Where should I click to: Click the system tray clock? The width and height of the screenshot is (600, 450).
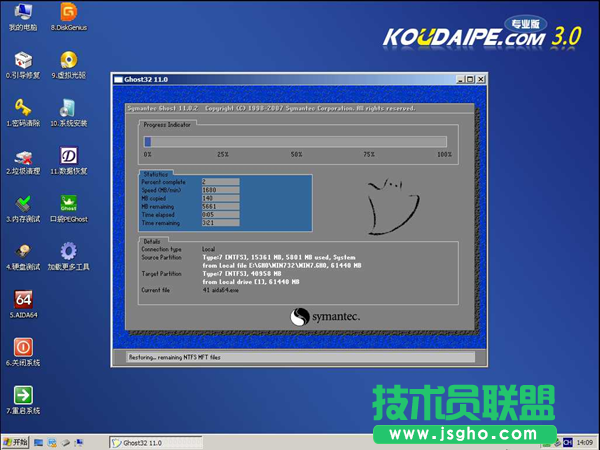click(x=585, y=442)
